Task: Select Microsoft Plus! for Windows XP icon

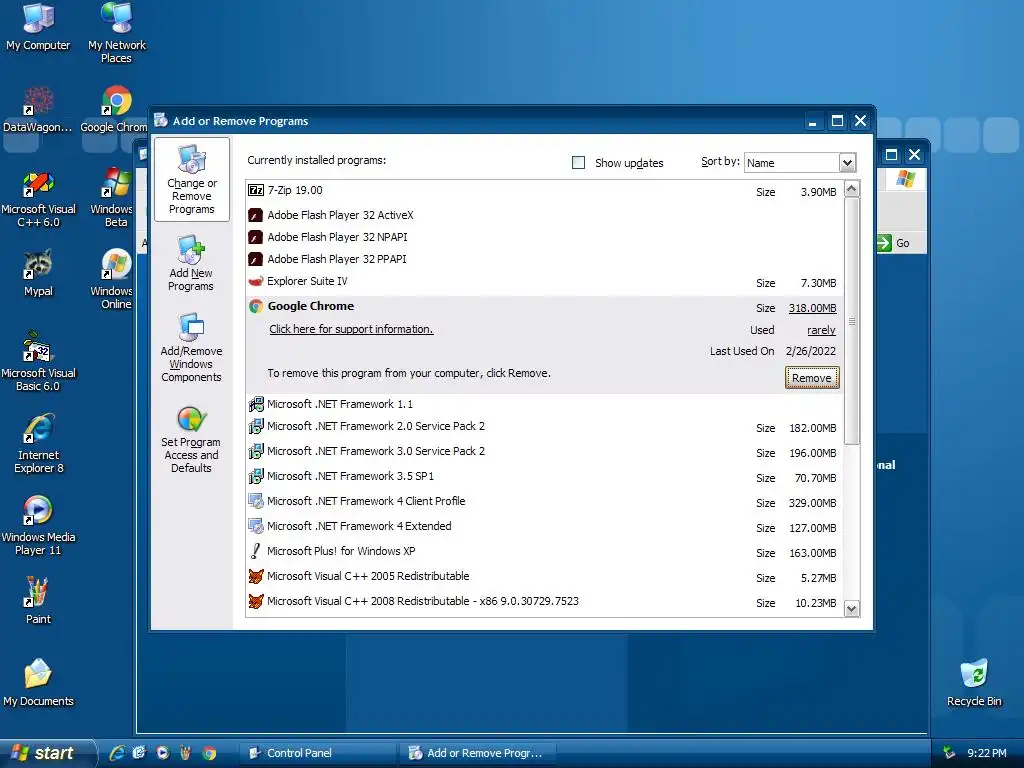Action: pyautogui.click(x=256, y=551)
